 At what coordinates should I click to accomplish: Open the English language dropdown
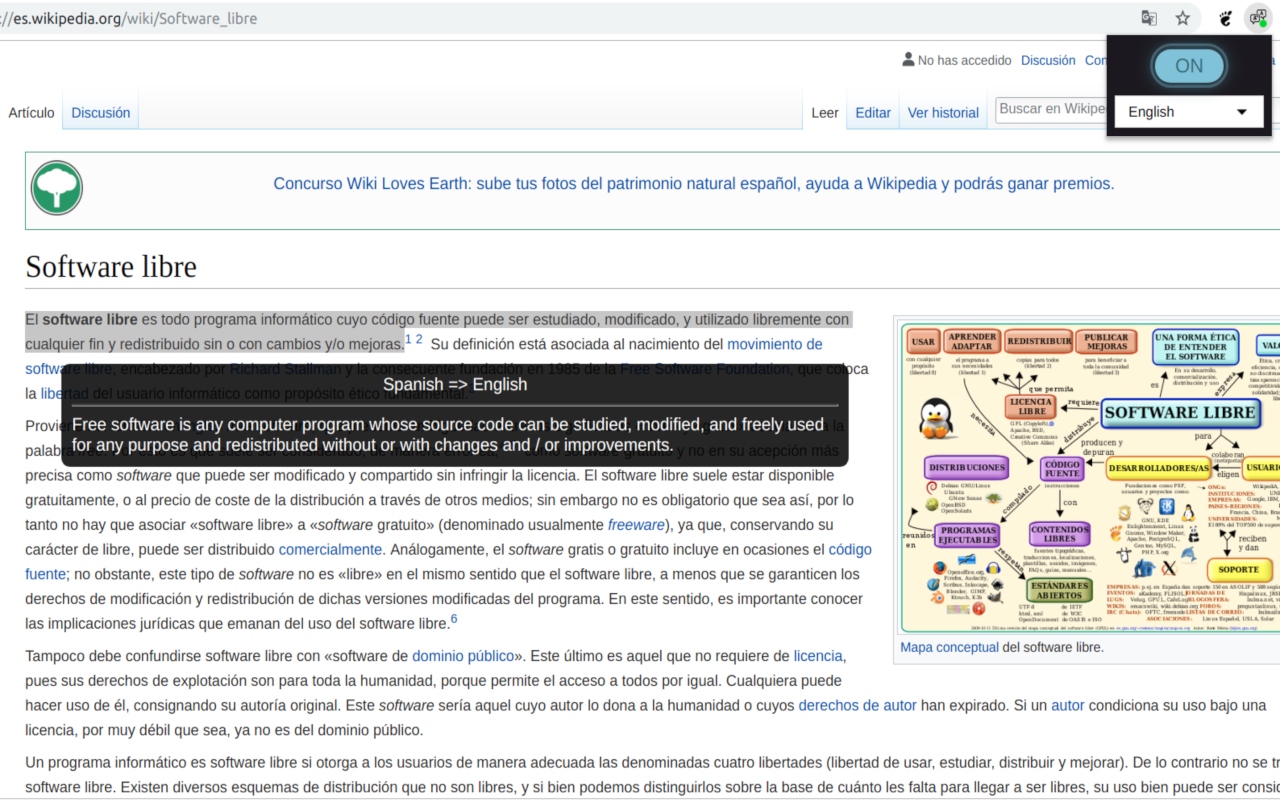(x=1189, y=112)
